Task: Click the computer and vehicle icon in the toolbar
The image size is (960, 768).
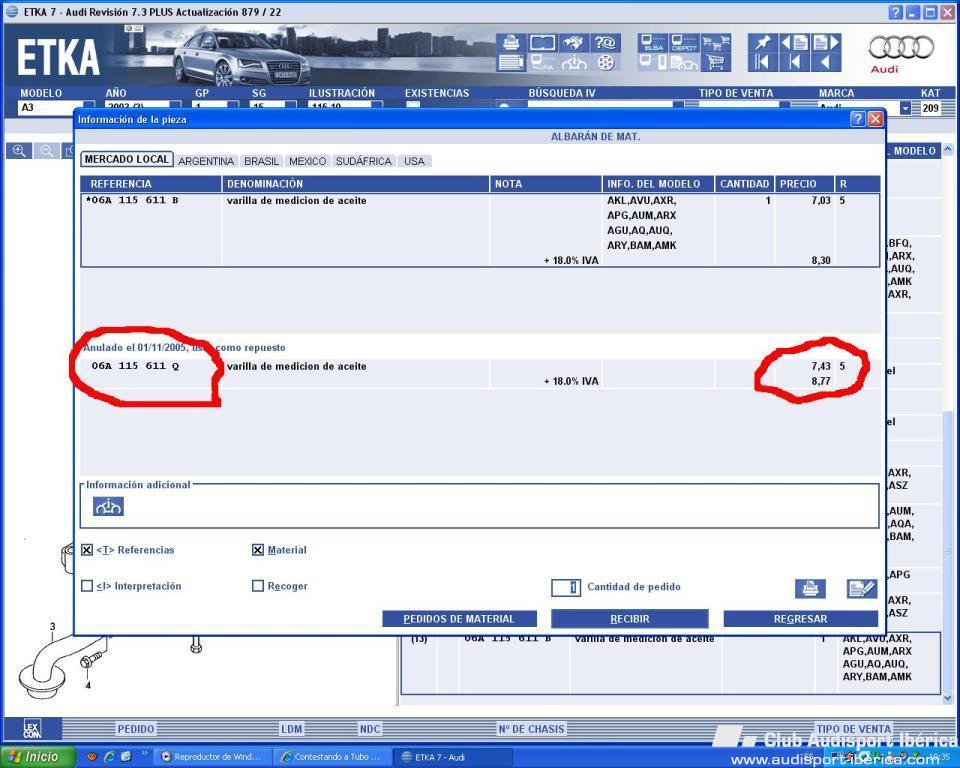Action: [x=653, y=62]
